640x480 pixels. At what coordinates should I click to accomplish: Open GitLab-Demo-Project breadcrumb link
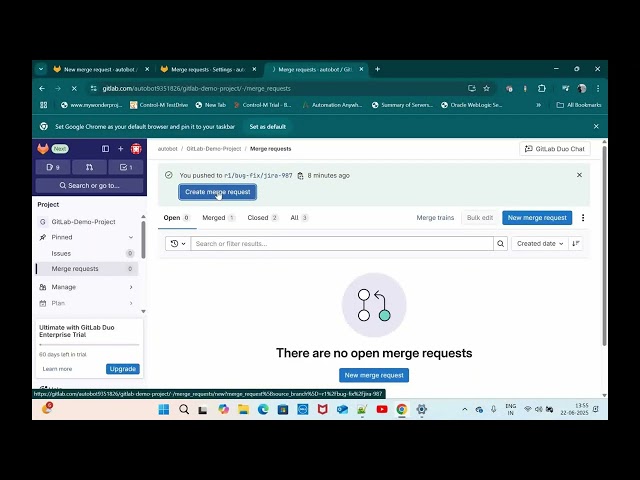(214, 149)
